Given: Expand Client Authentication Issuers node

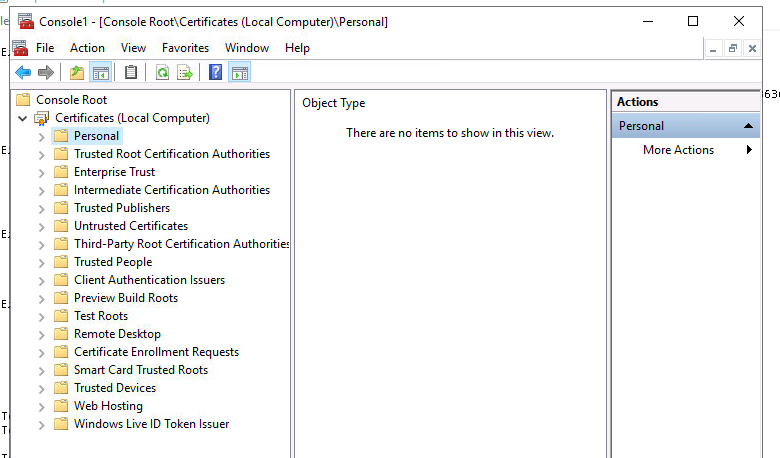Looking at the screenshot, I should pos(42,280).
